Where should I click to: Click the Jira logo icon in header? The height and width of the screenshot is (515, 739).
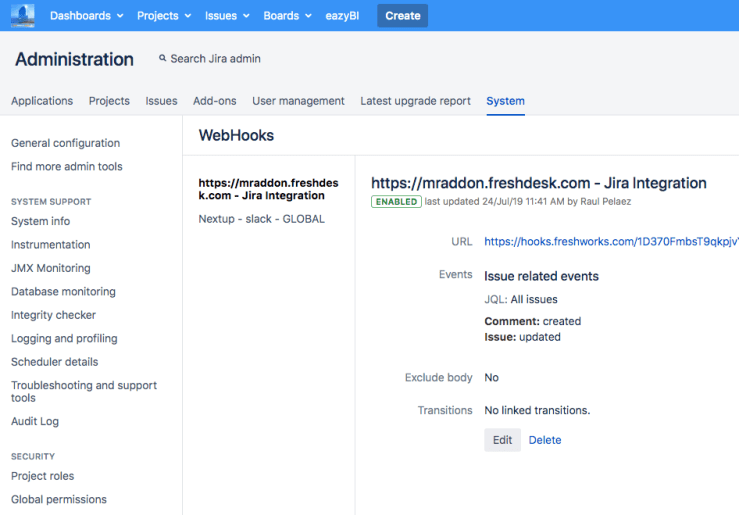click(x=22, y=16)
